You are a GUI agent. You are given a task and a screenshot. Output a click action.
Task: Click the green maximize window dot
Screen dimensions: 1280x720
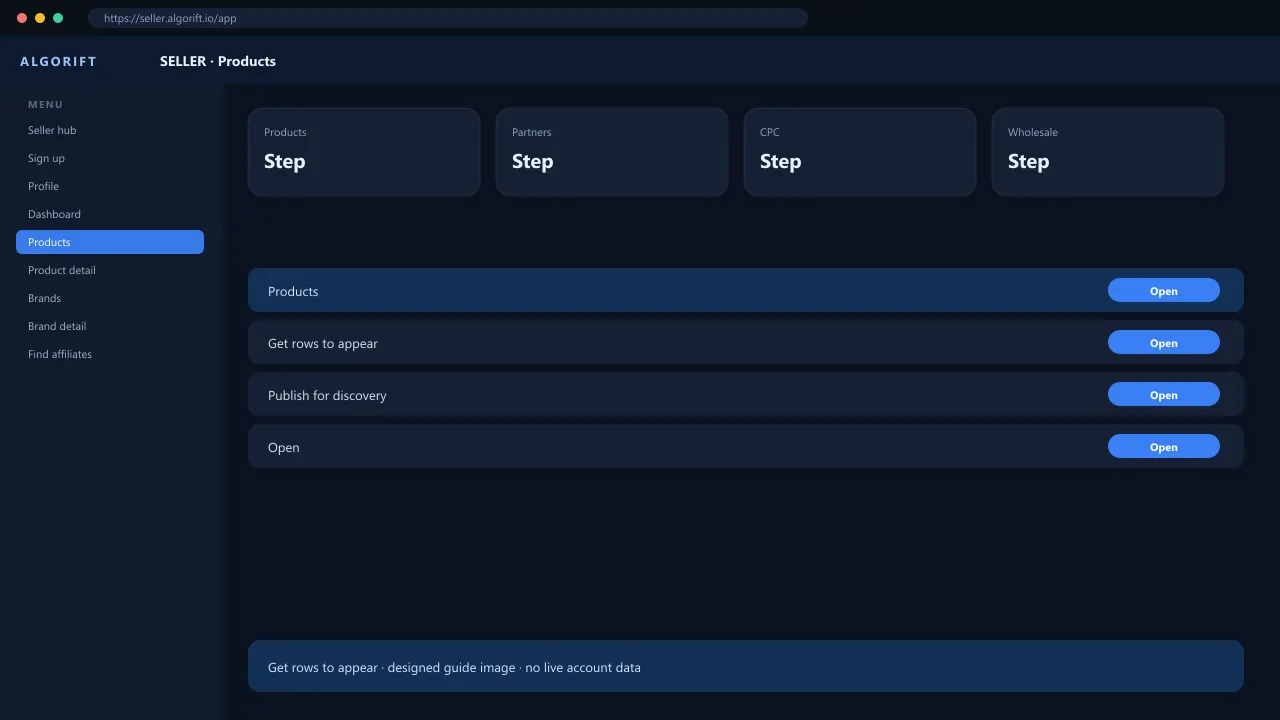tap(58, 18)
